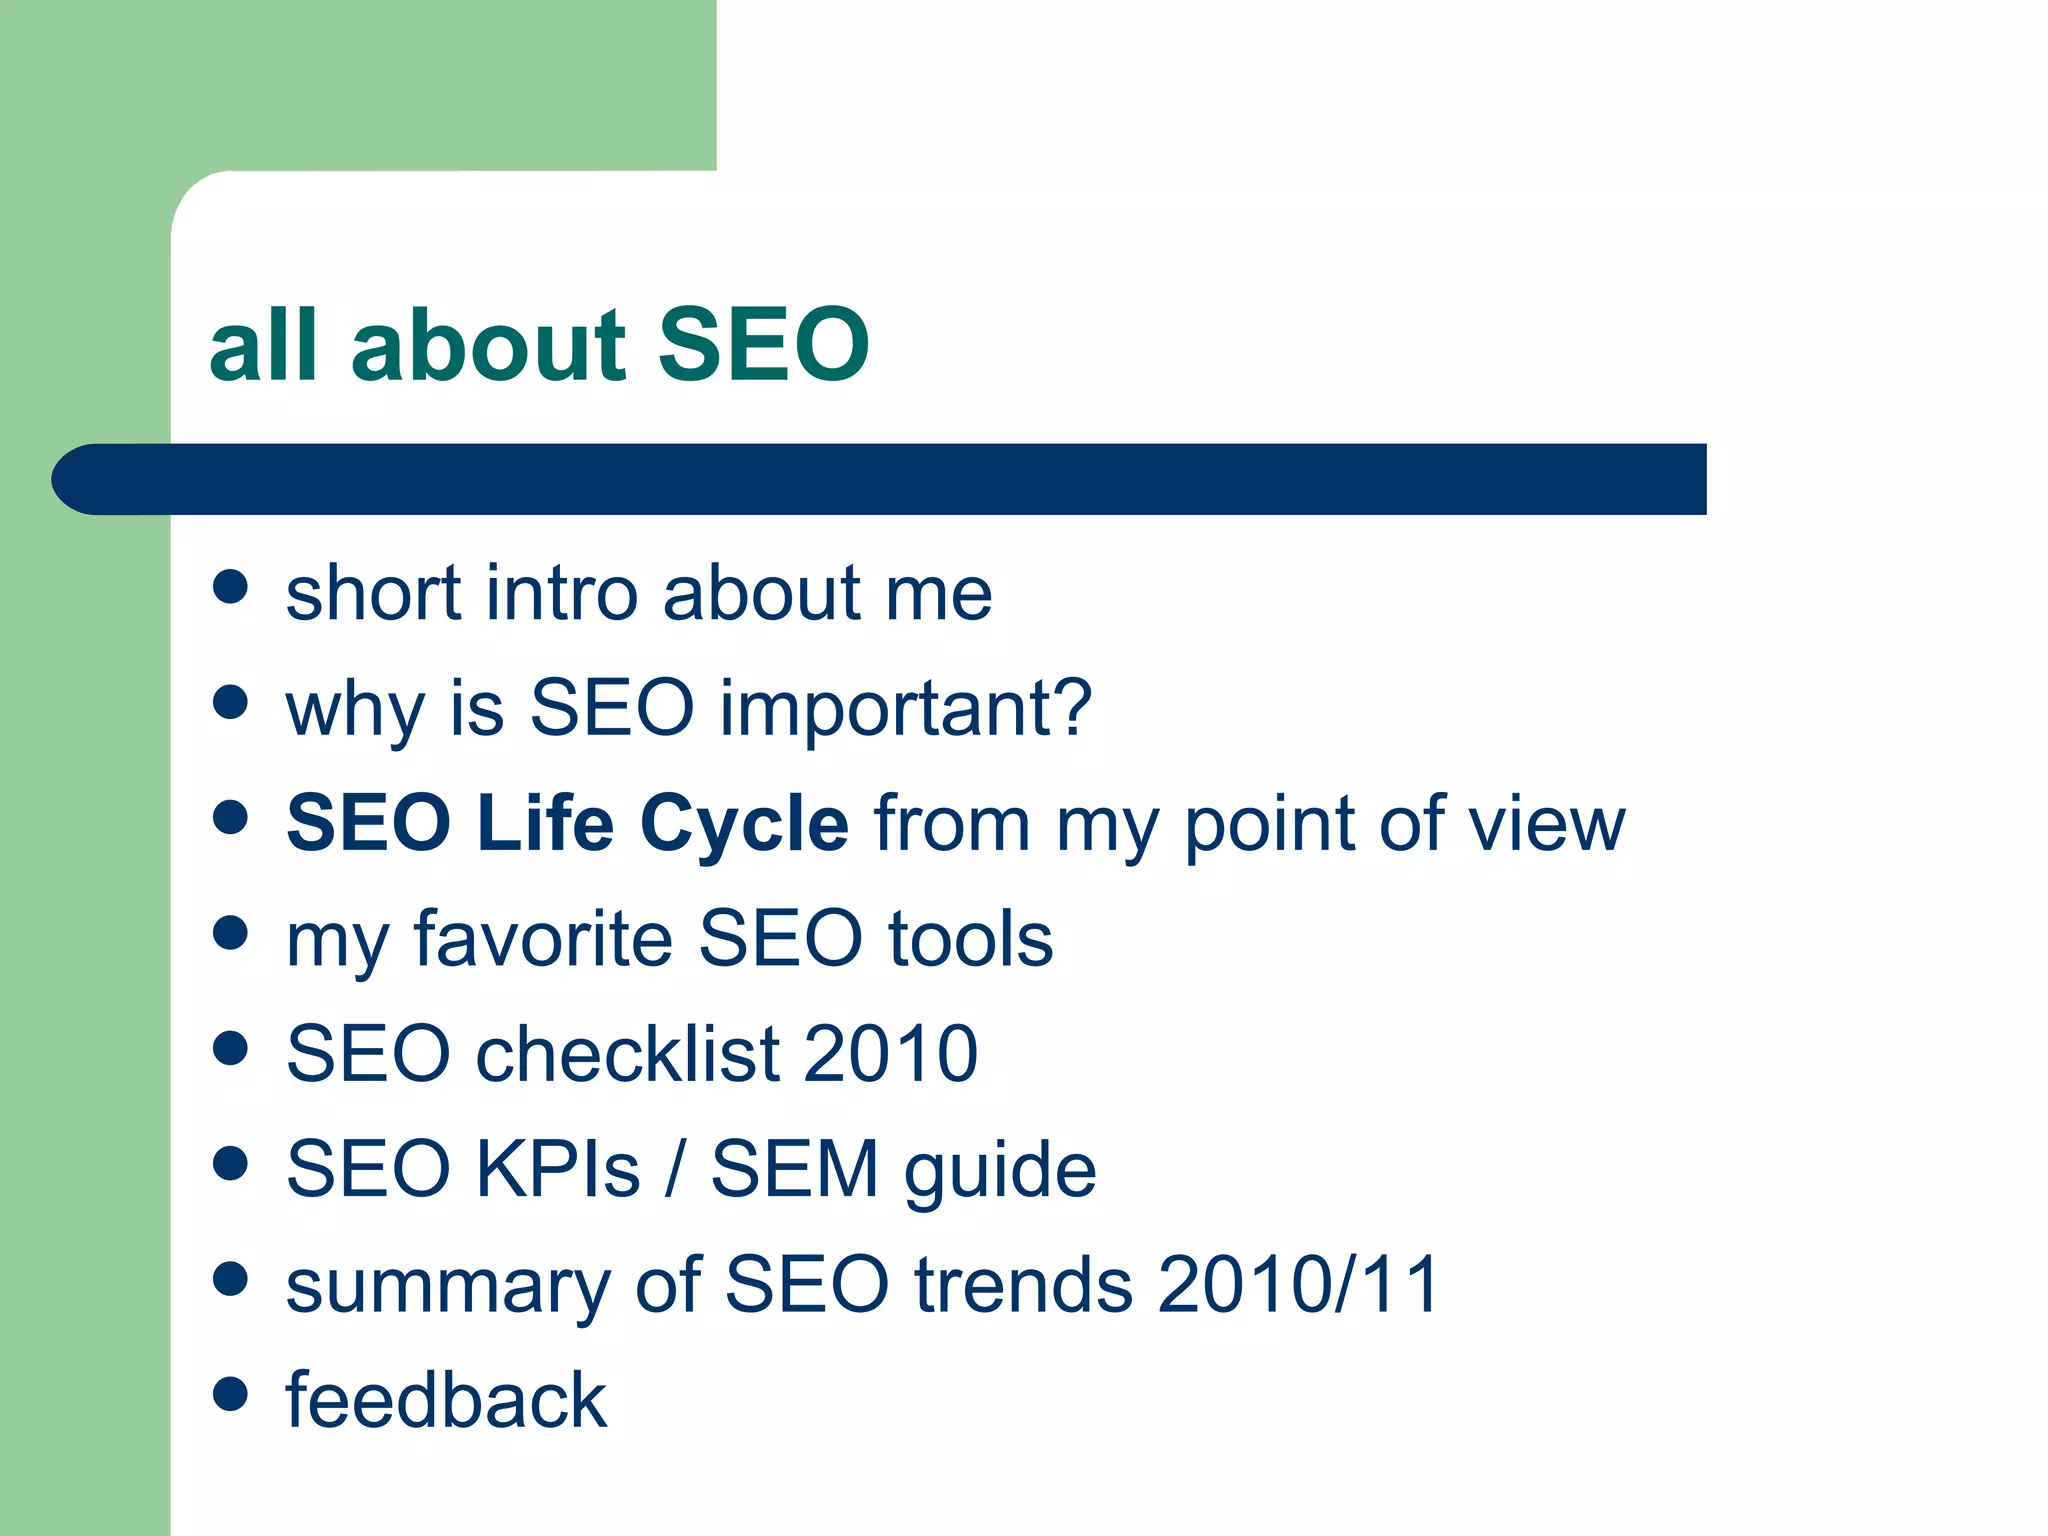Click the green rectangle at top left
The height and width of the screenshot is (1536, 2048).
tap(358, 85)
